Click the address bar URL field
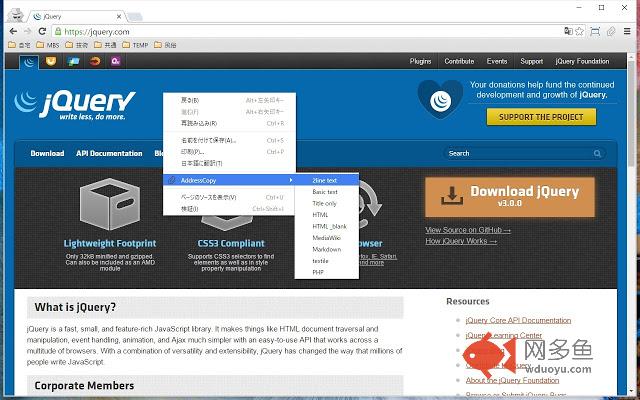The image size is (640, 400). pos(306,31)
